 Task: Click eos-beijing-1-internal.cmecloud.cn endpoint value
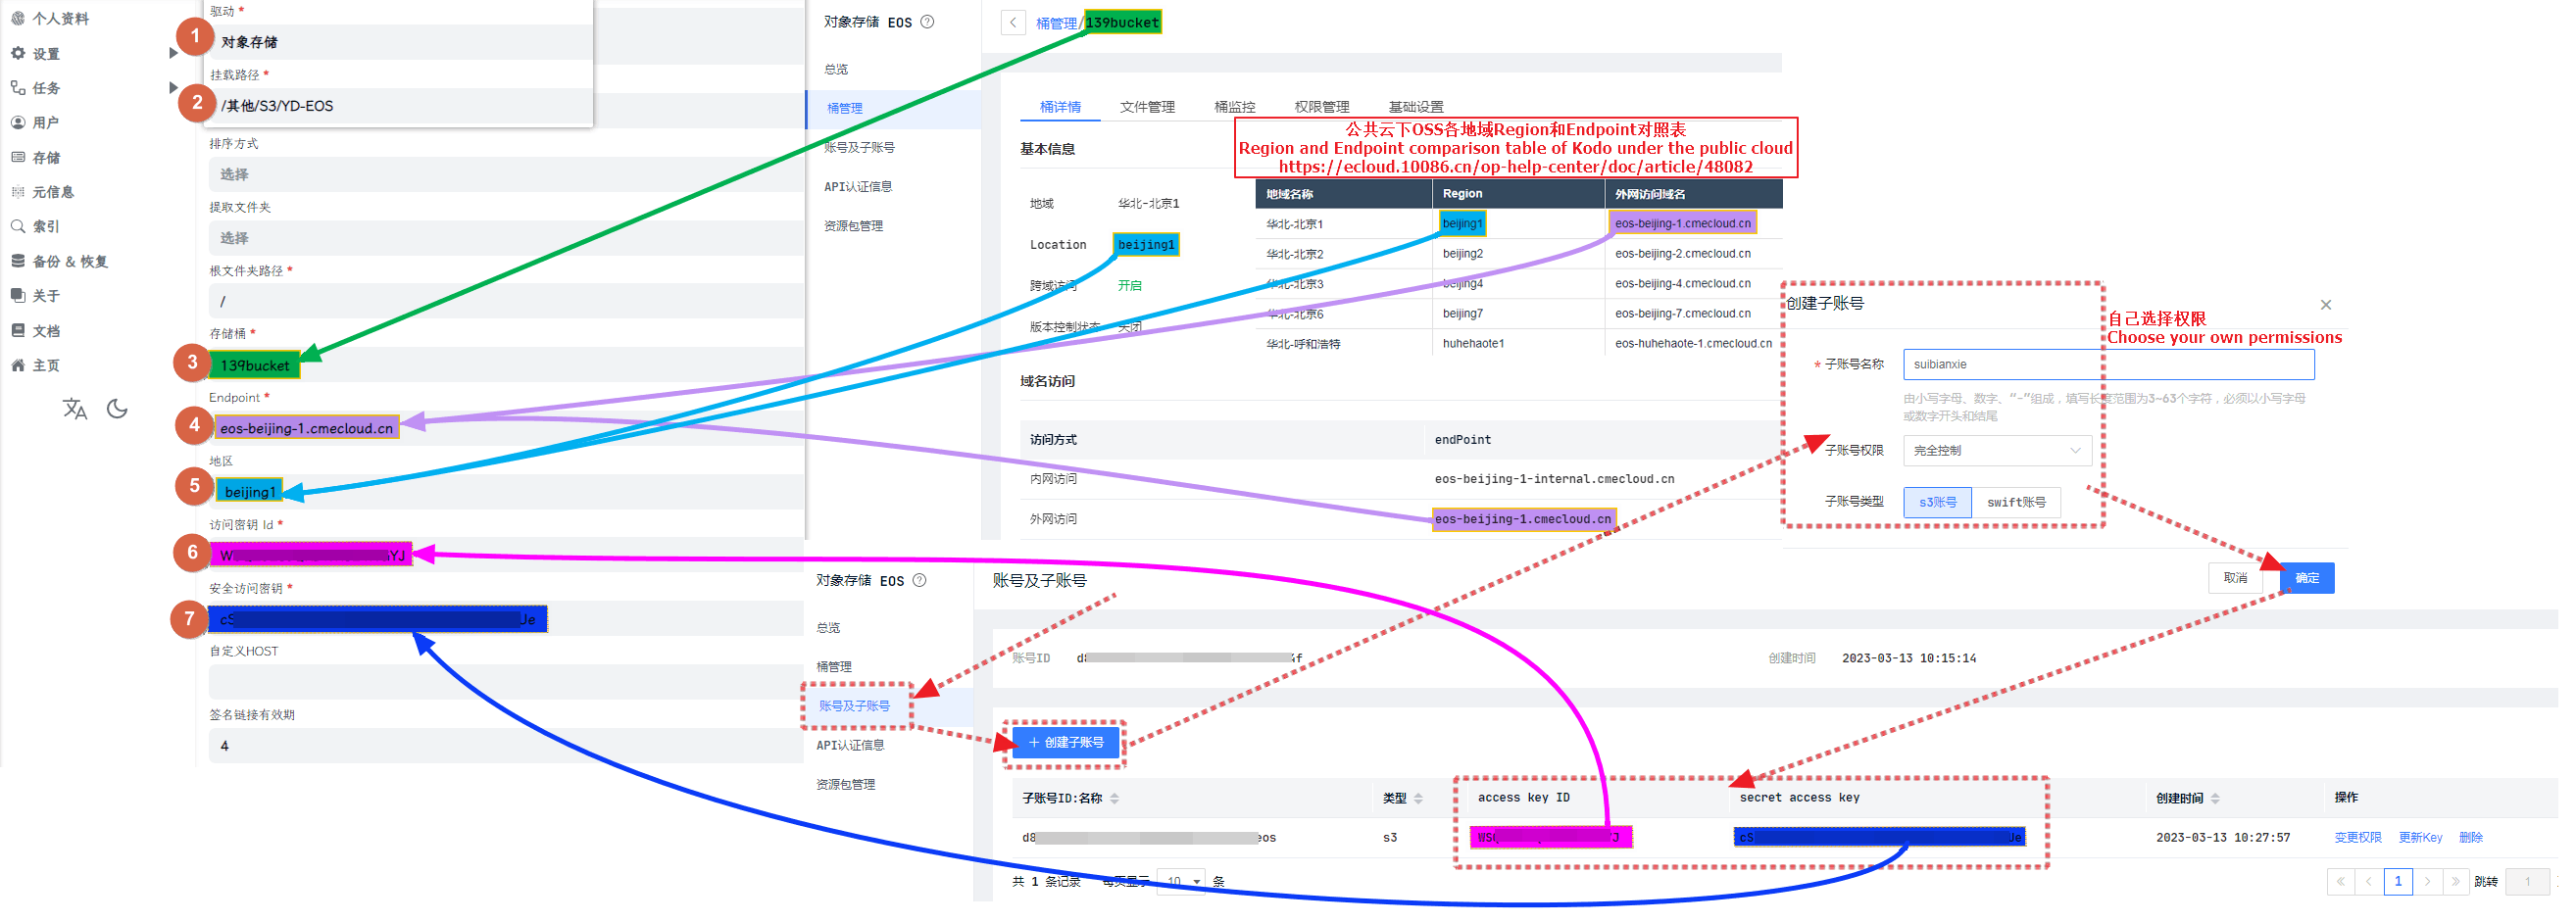(1554, 479)
